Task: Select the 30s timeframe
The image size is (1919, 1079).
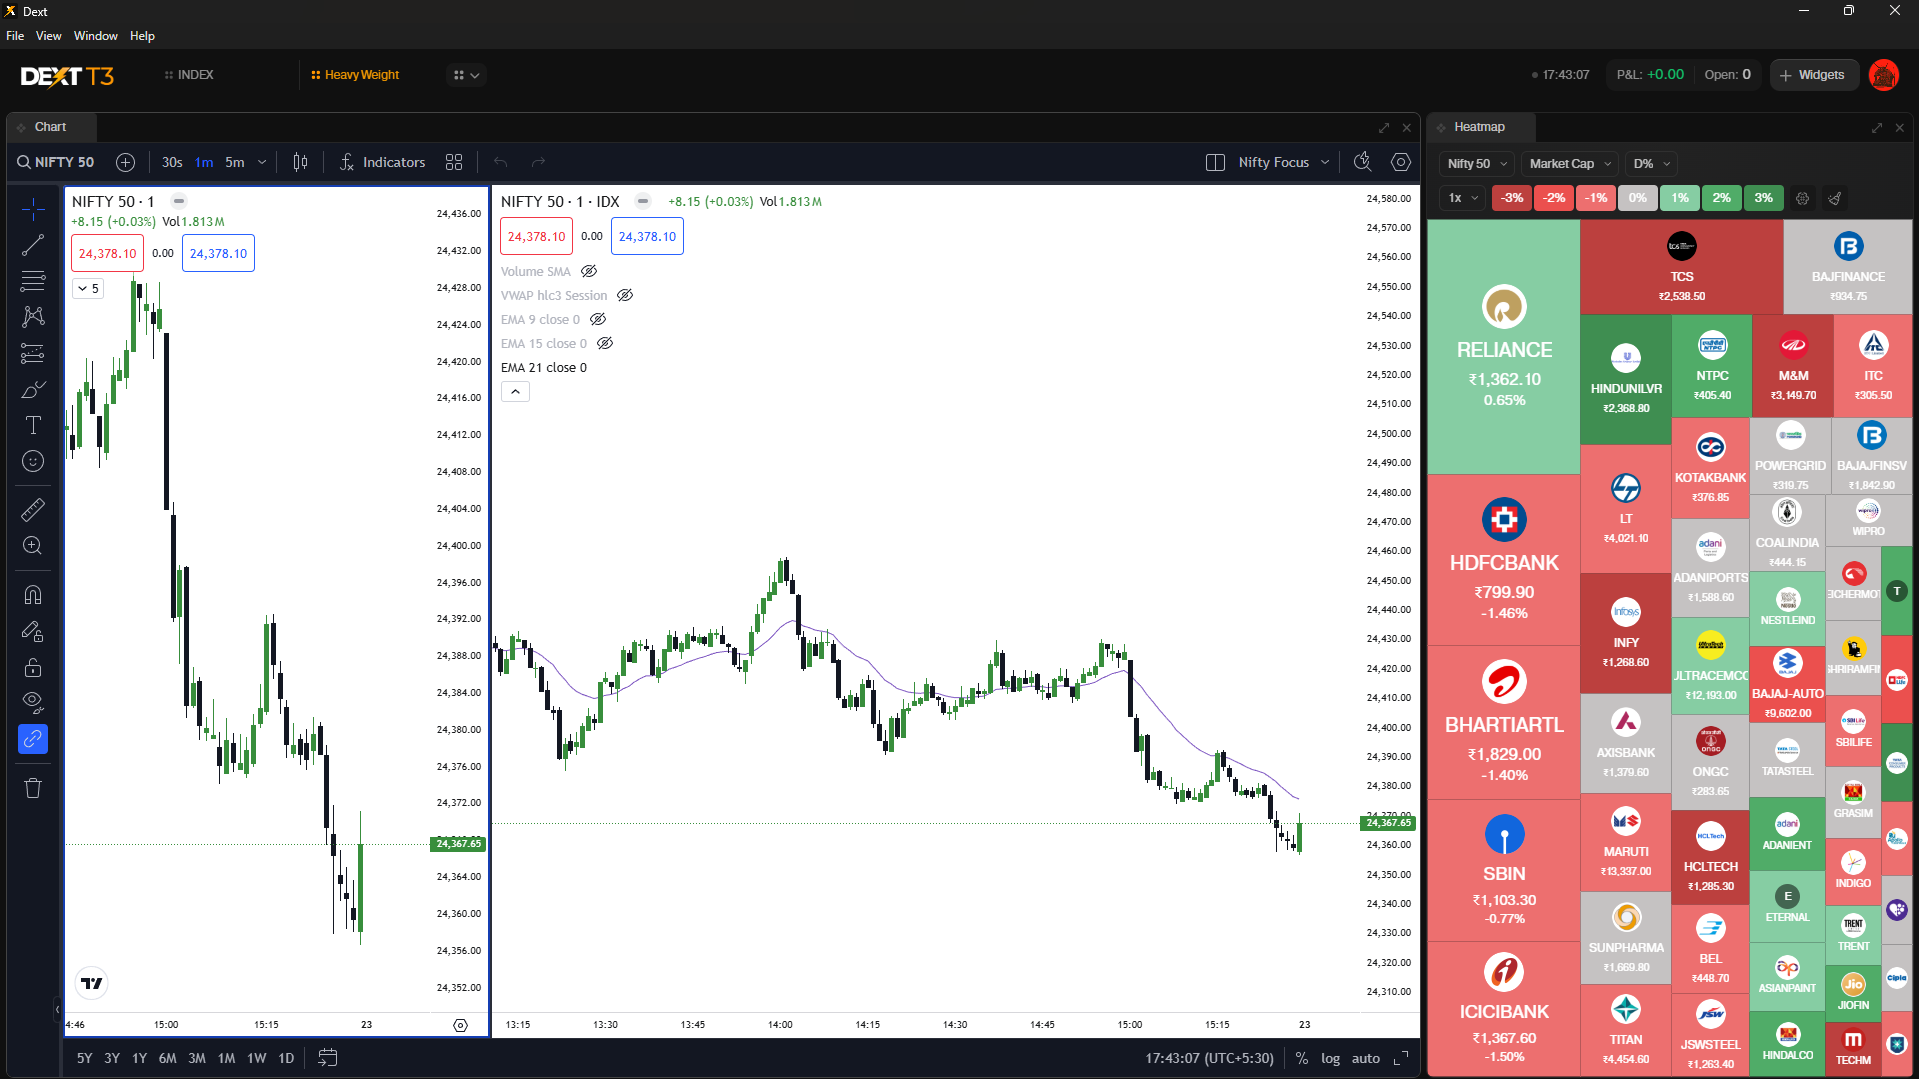Action: (172, 162)
